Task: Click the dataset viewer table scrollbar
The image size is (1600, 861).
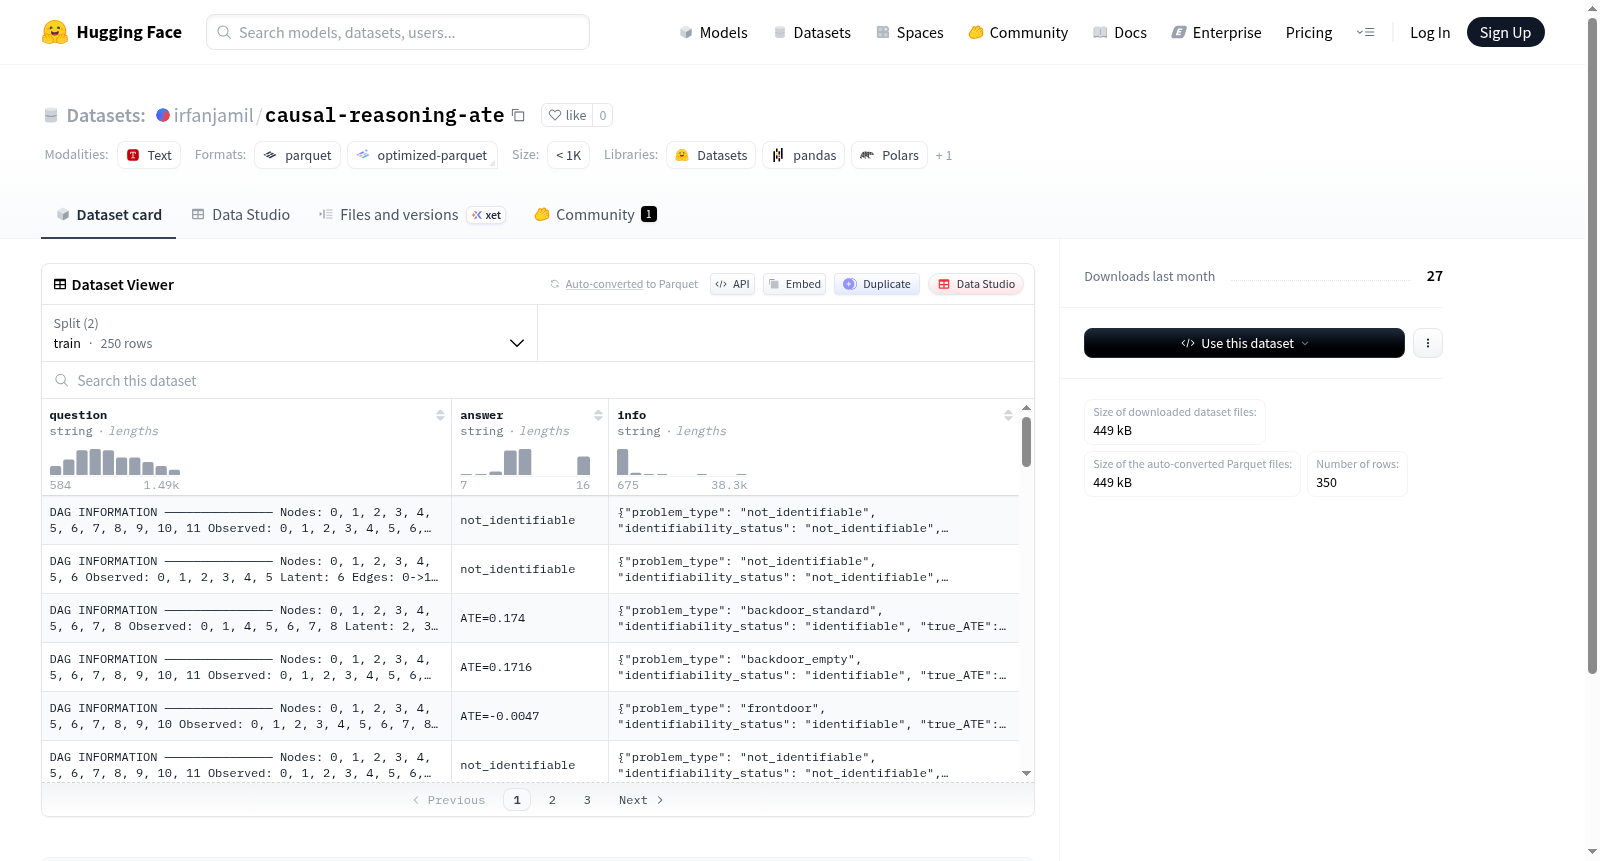Action: coord(1026,442)
